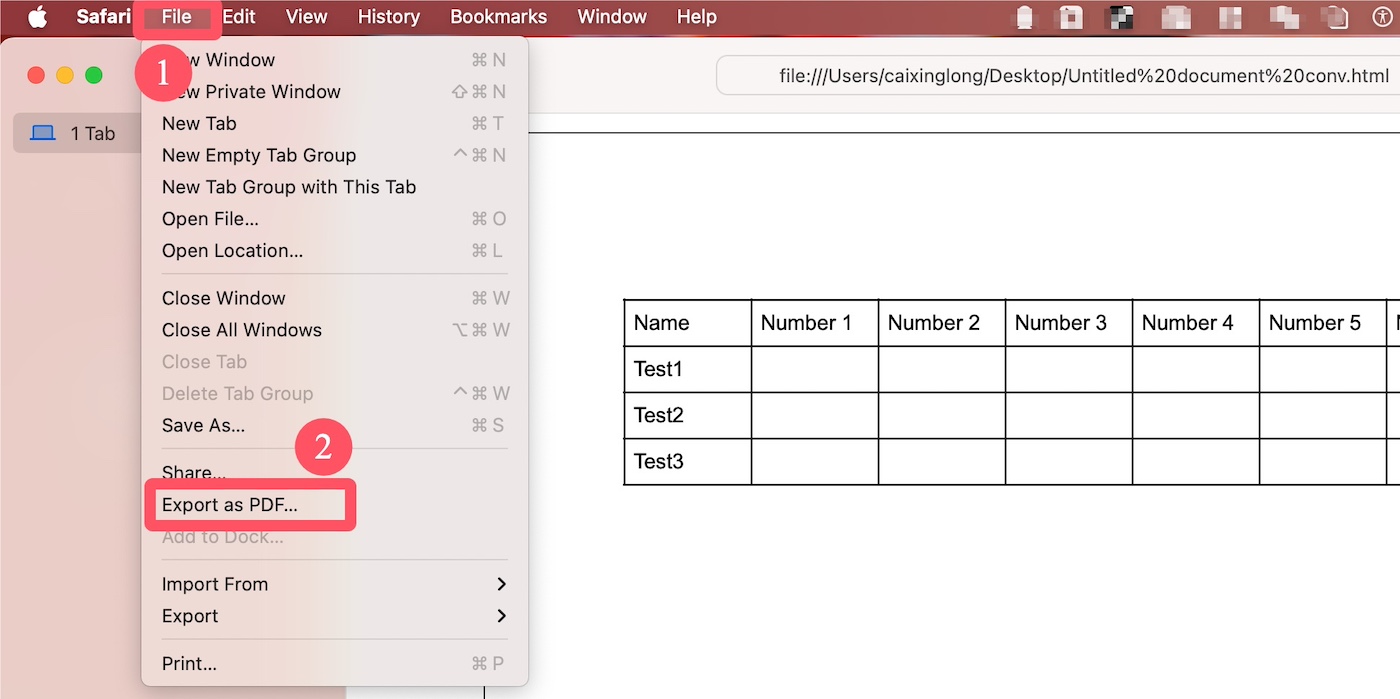Select the Open File option
The image size is (1400, 699).
click(212, 218)
